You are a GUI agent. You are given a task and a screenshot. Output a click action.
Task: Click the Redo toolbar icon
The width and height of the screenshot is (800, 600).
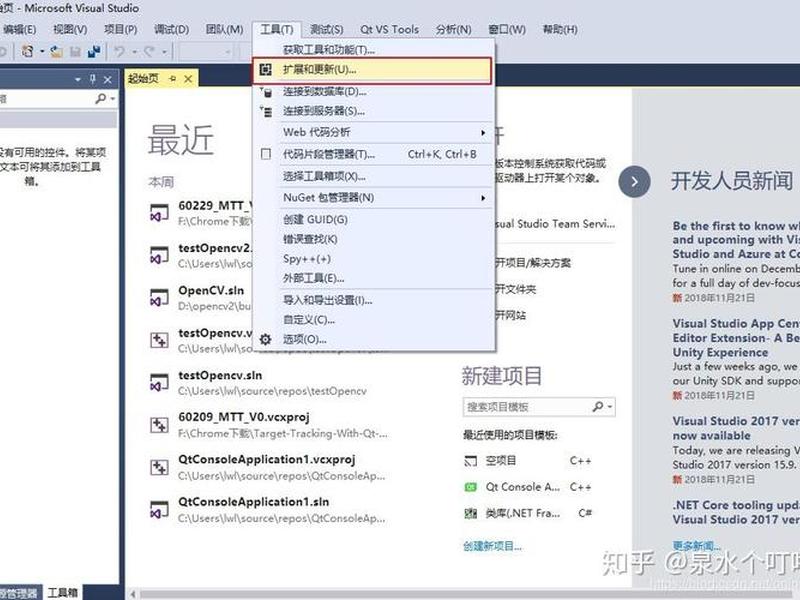tap(149, 52)
